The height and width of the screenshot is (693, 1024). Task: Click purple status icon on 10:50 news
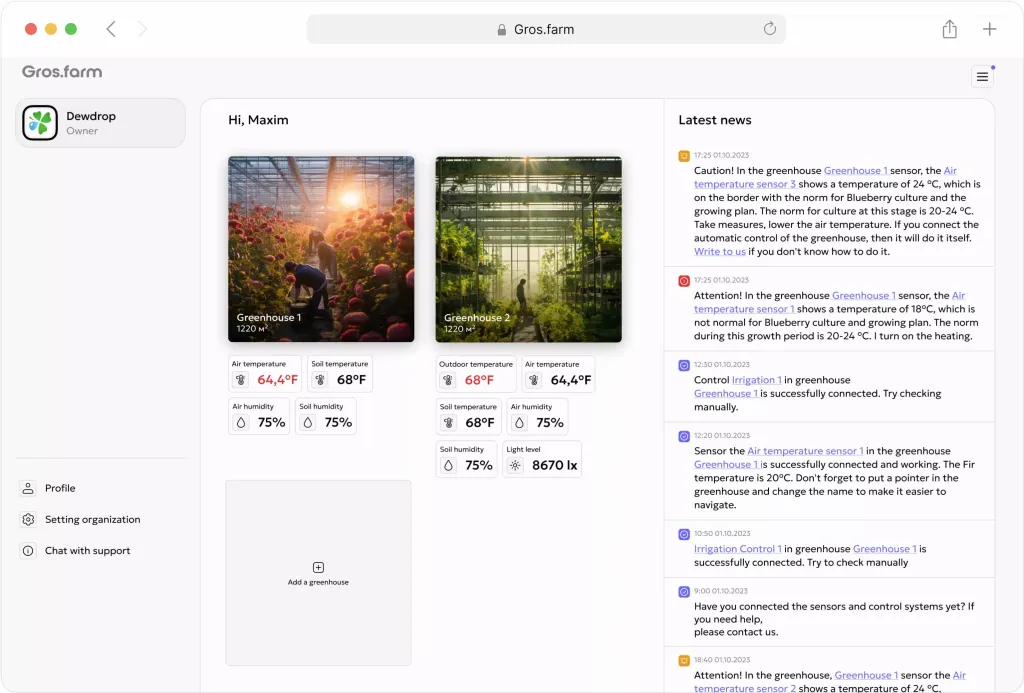684,534
